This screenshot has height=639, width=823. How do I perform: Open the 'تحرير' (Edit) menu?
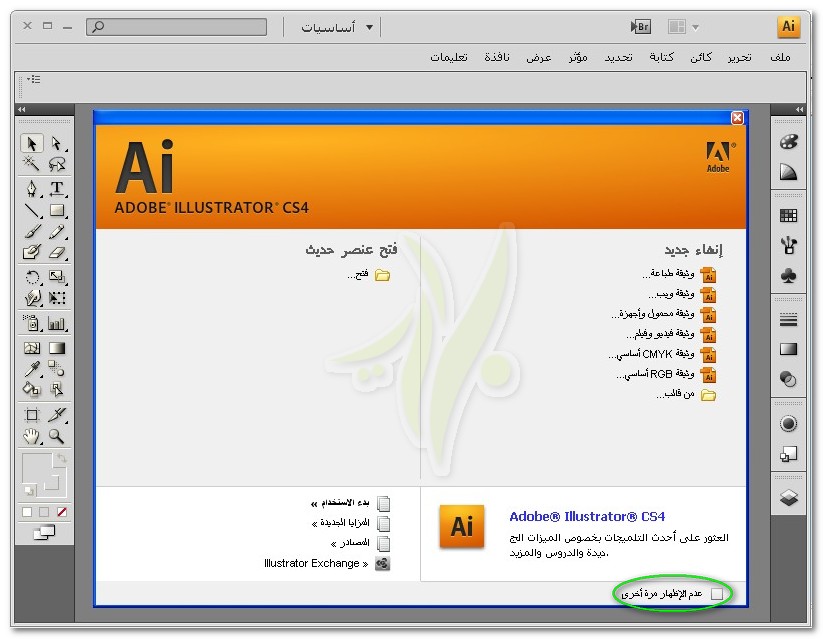[x=740, y=57]
